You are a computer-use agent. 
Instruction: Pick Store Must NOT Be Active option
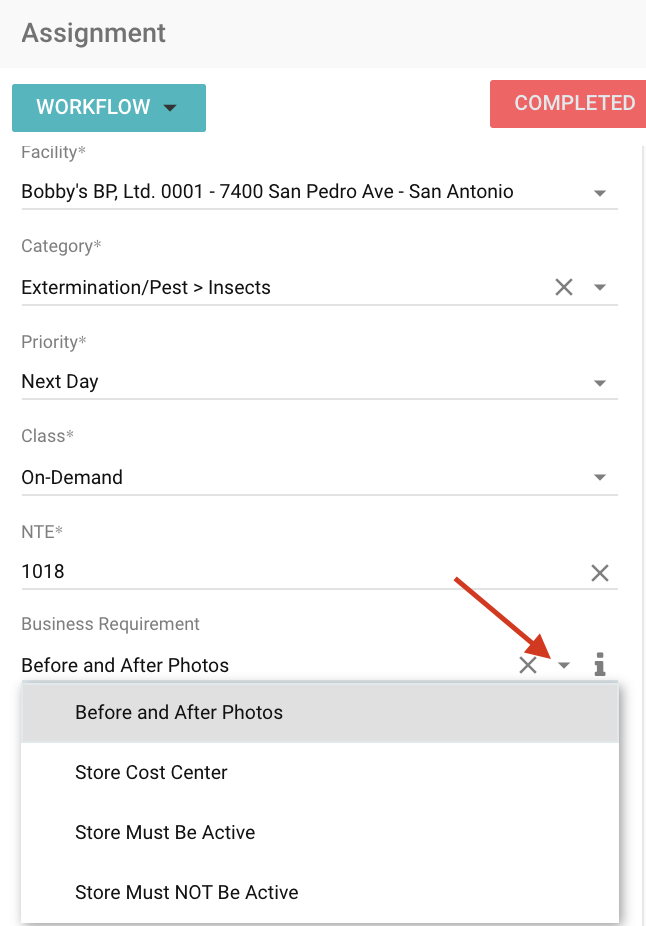tap(186, 892)
